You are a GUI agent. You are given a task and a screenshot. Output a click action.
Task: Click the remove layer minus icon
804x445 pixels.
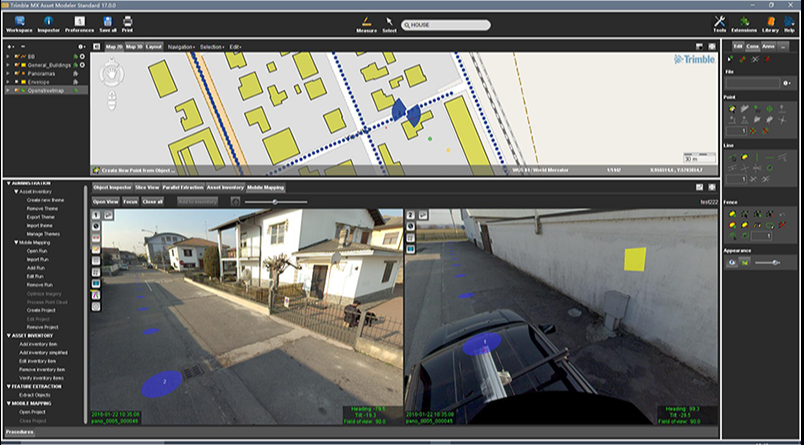coord(23,47)
